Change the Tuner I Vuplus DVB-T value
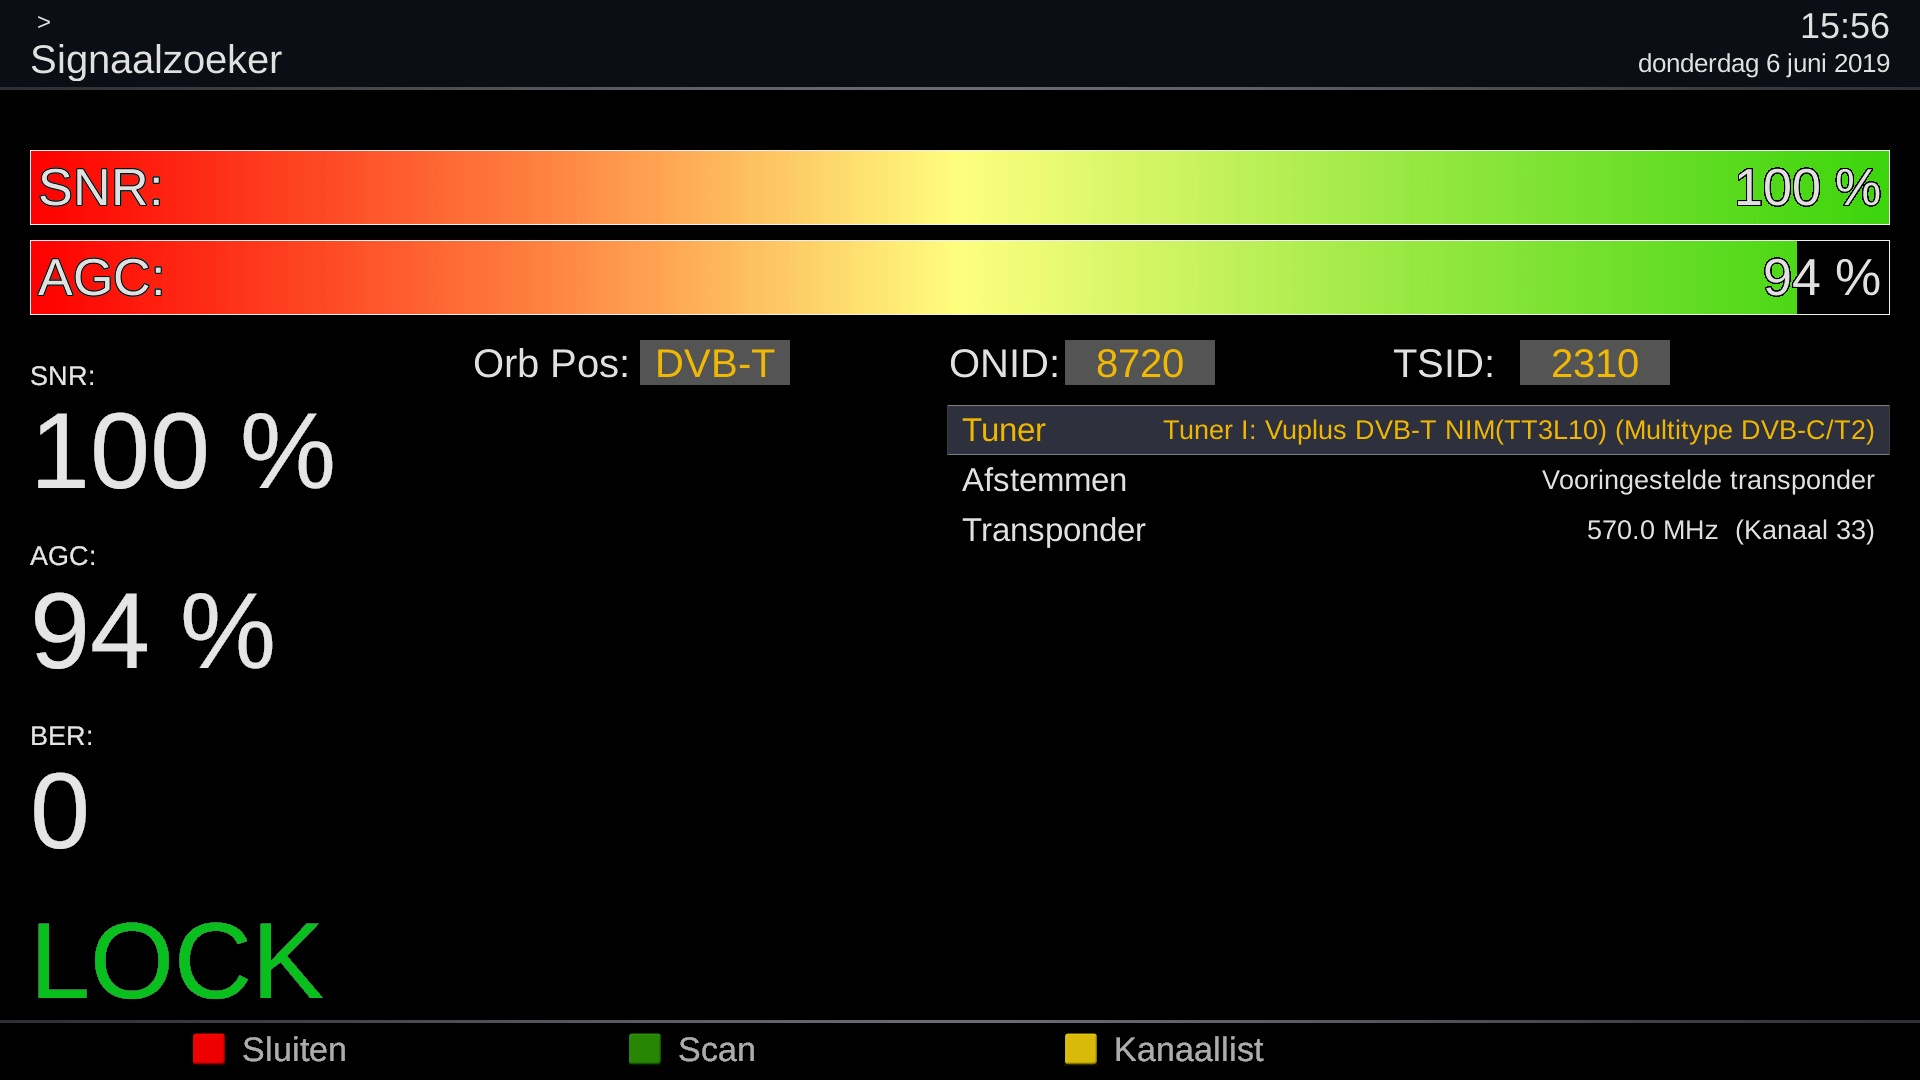This screenshot has height=1080, width=1920. pyautogui.click(x=1518, y=430)
